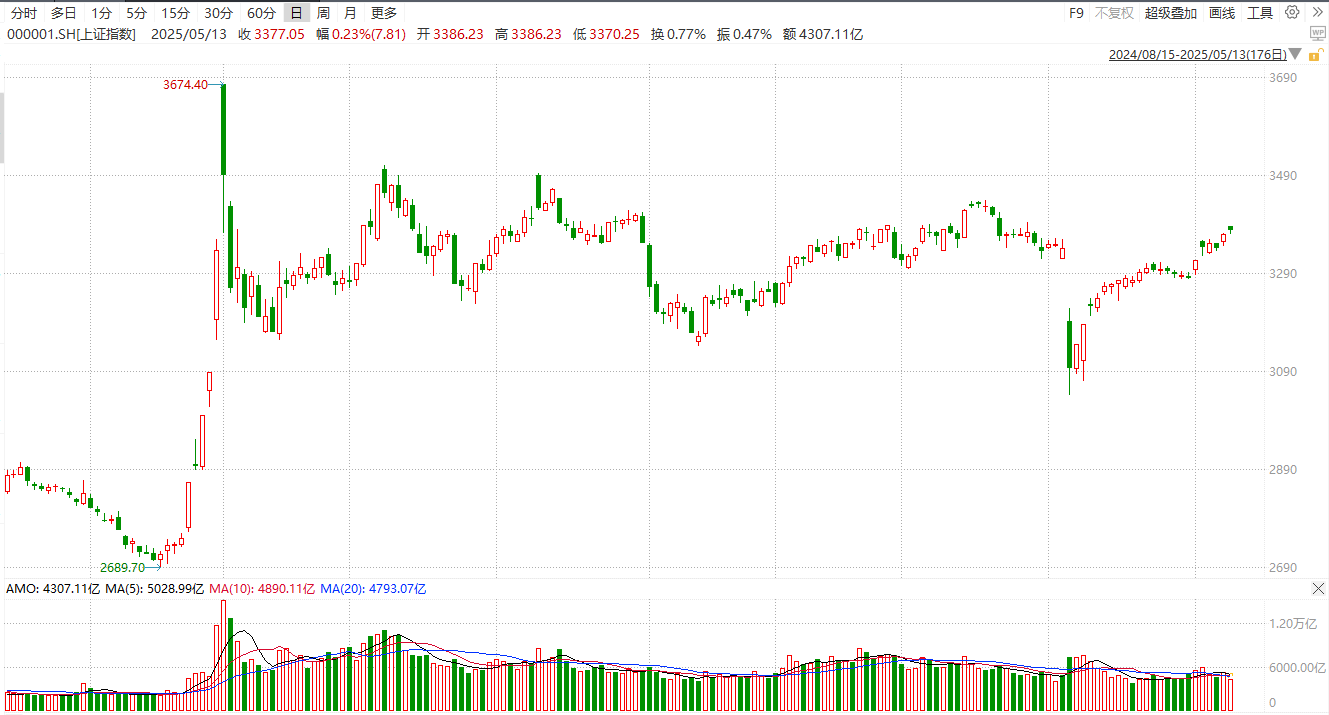Screen dimensions: 1329x715
Task: Click the 3290 price axis label
Action: tap(1283, 274)
